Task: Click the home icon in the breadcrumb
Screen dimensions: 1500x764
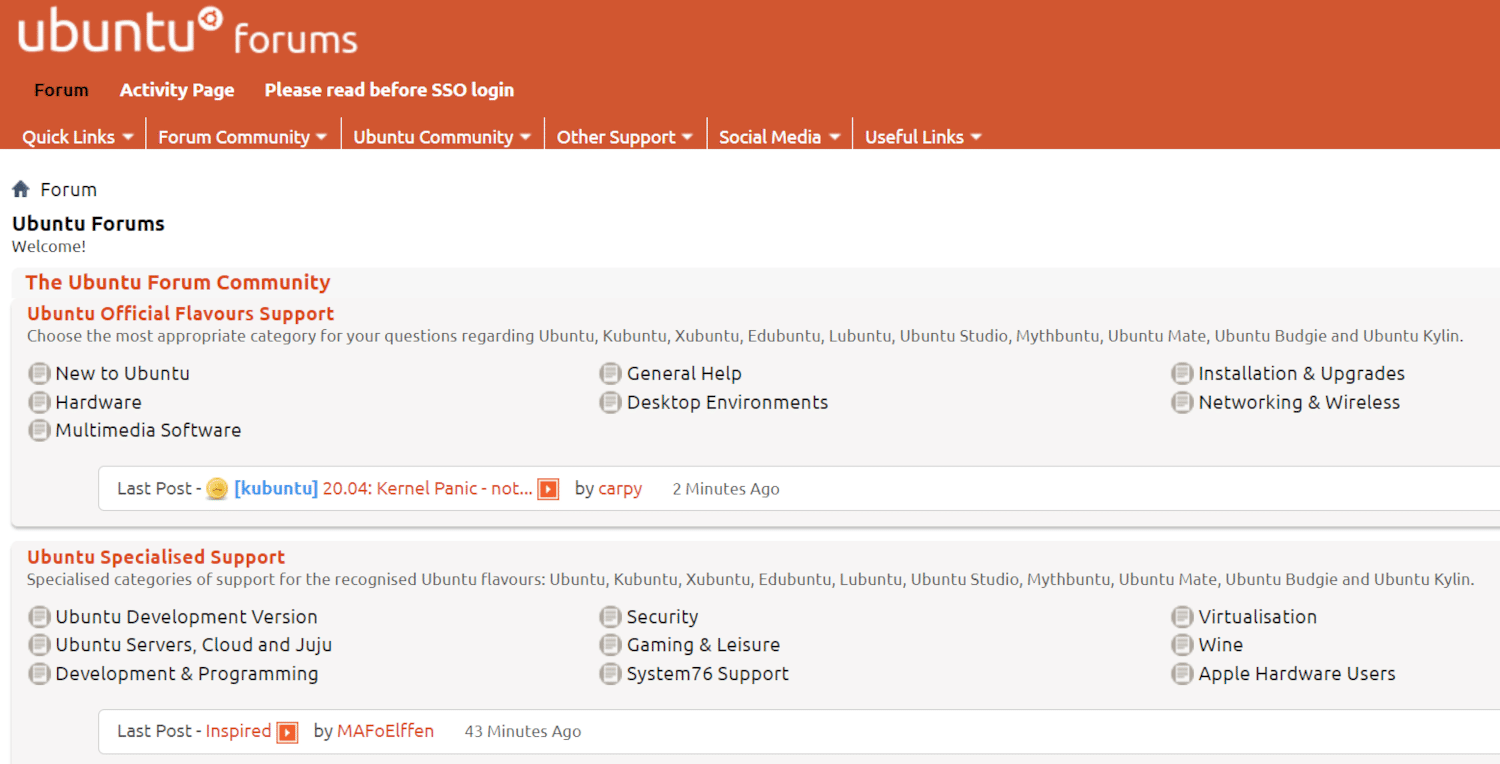Action: [x=20, y=189]
